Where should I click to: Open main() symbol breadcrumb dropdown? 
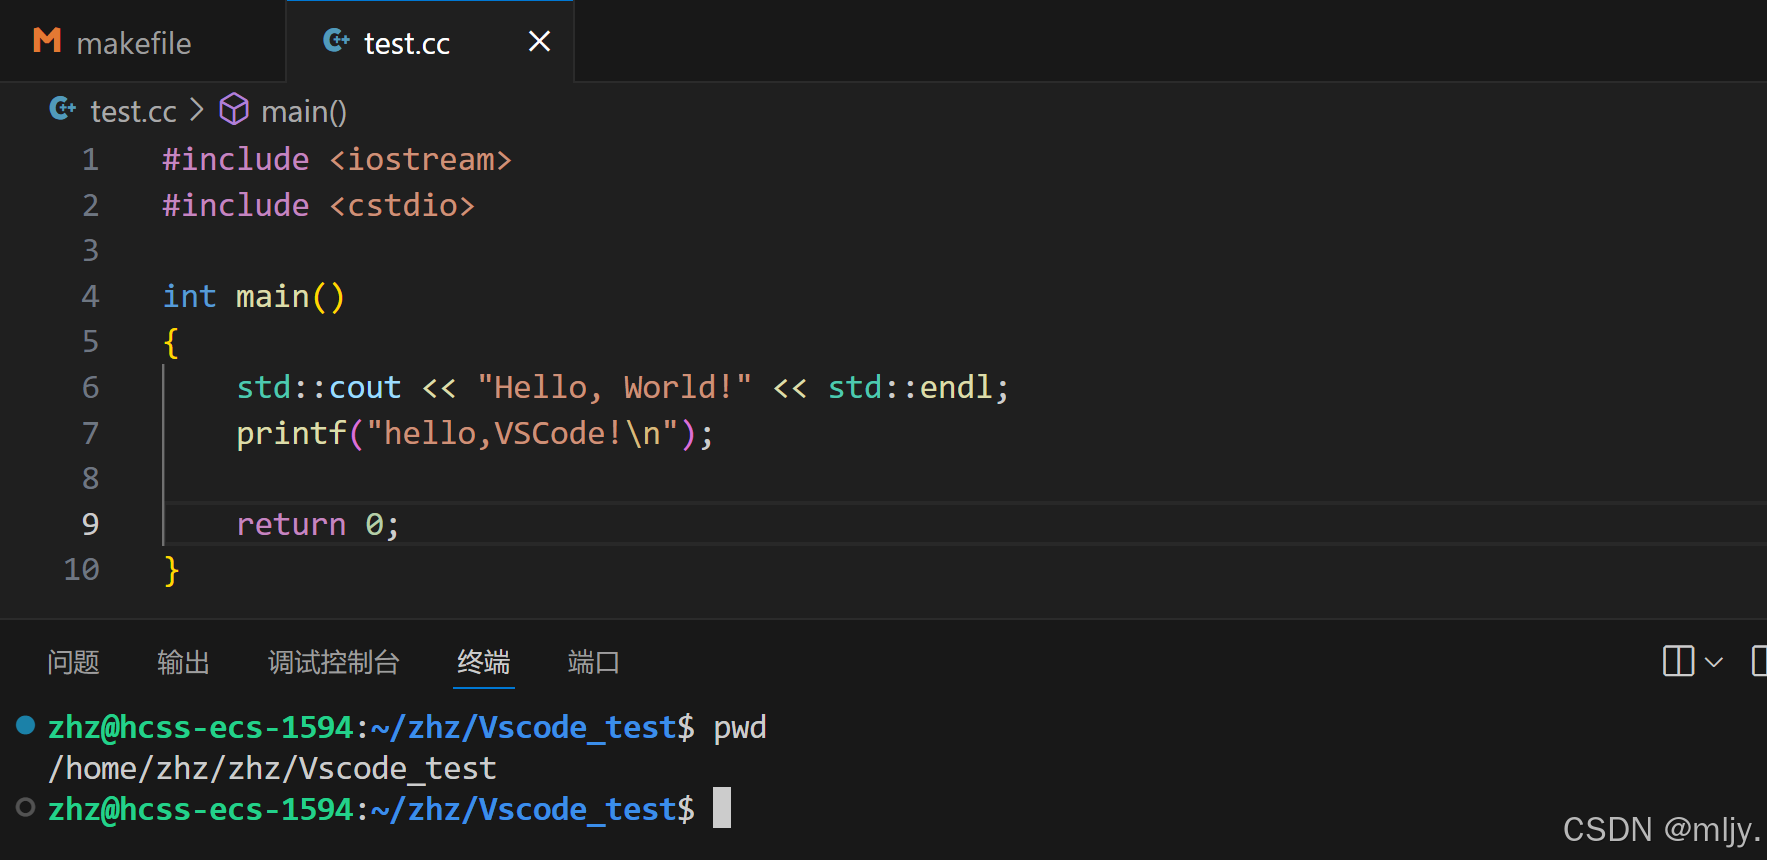pyautogui.click(x=303, y=111)
